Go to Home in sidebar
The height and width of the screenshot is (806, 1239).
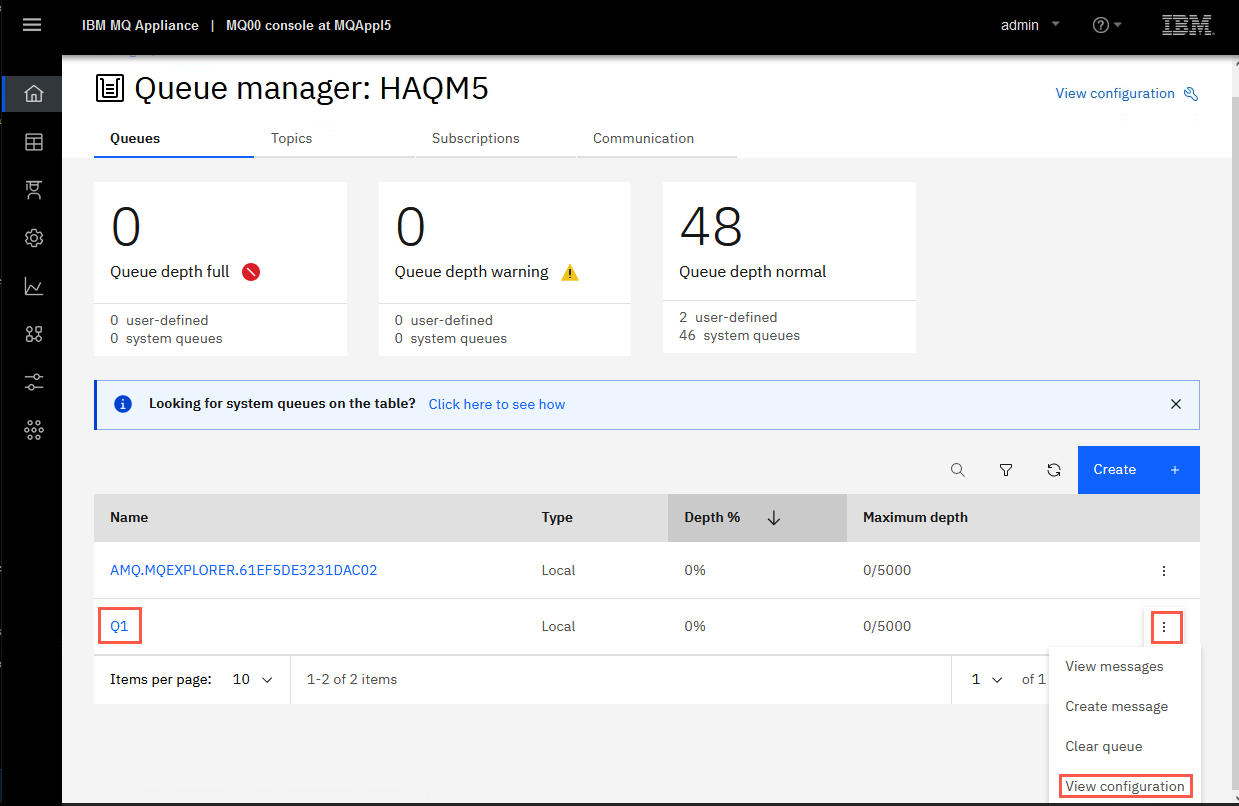pos(34,94)
